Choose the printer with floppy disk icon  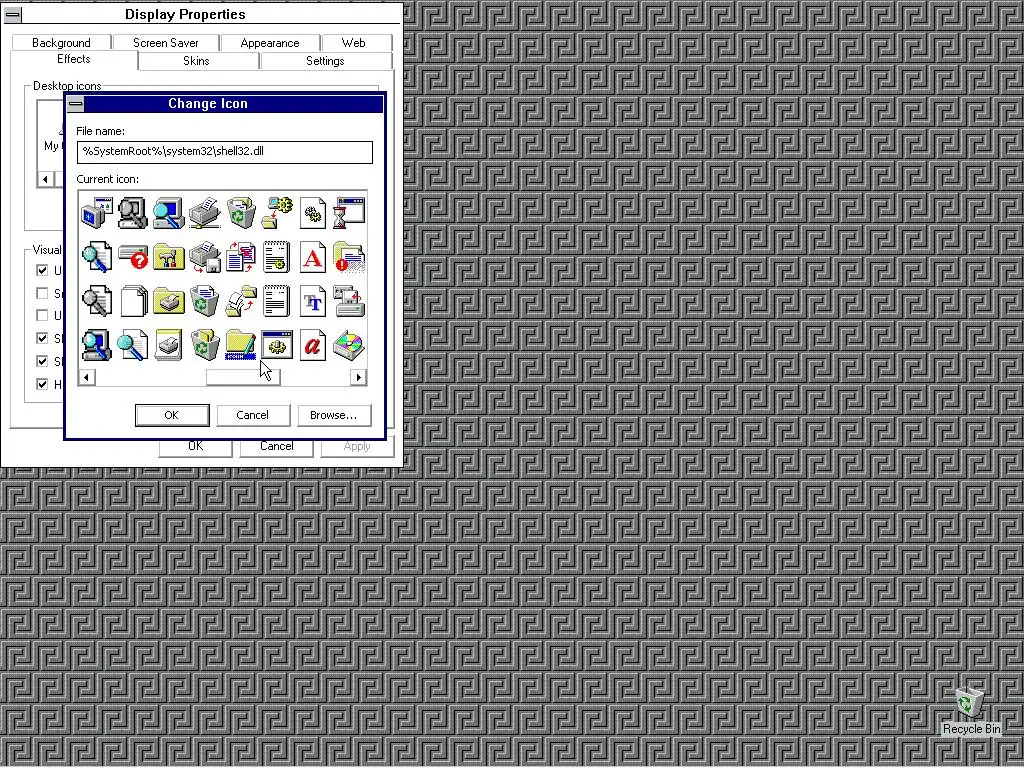(204, 257)
